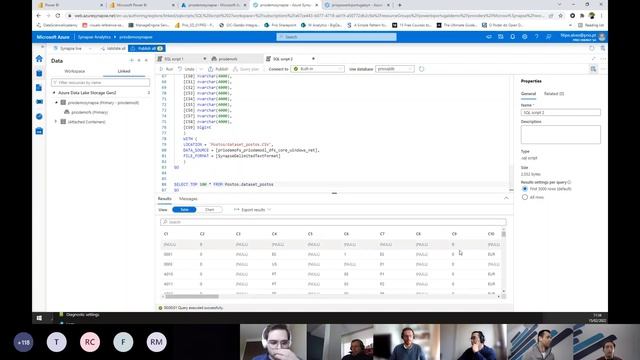Image resolution: width=640 pixels, height=360 pixels.
Task: Expand the attached containers node
Action: click(56, 122)
